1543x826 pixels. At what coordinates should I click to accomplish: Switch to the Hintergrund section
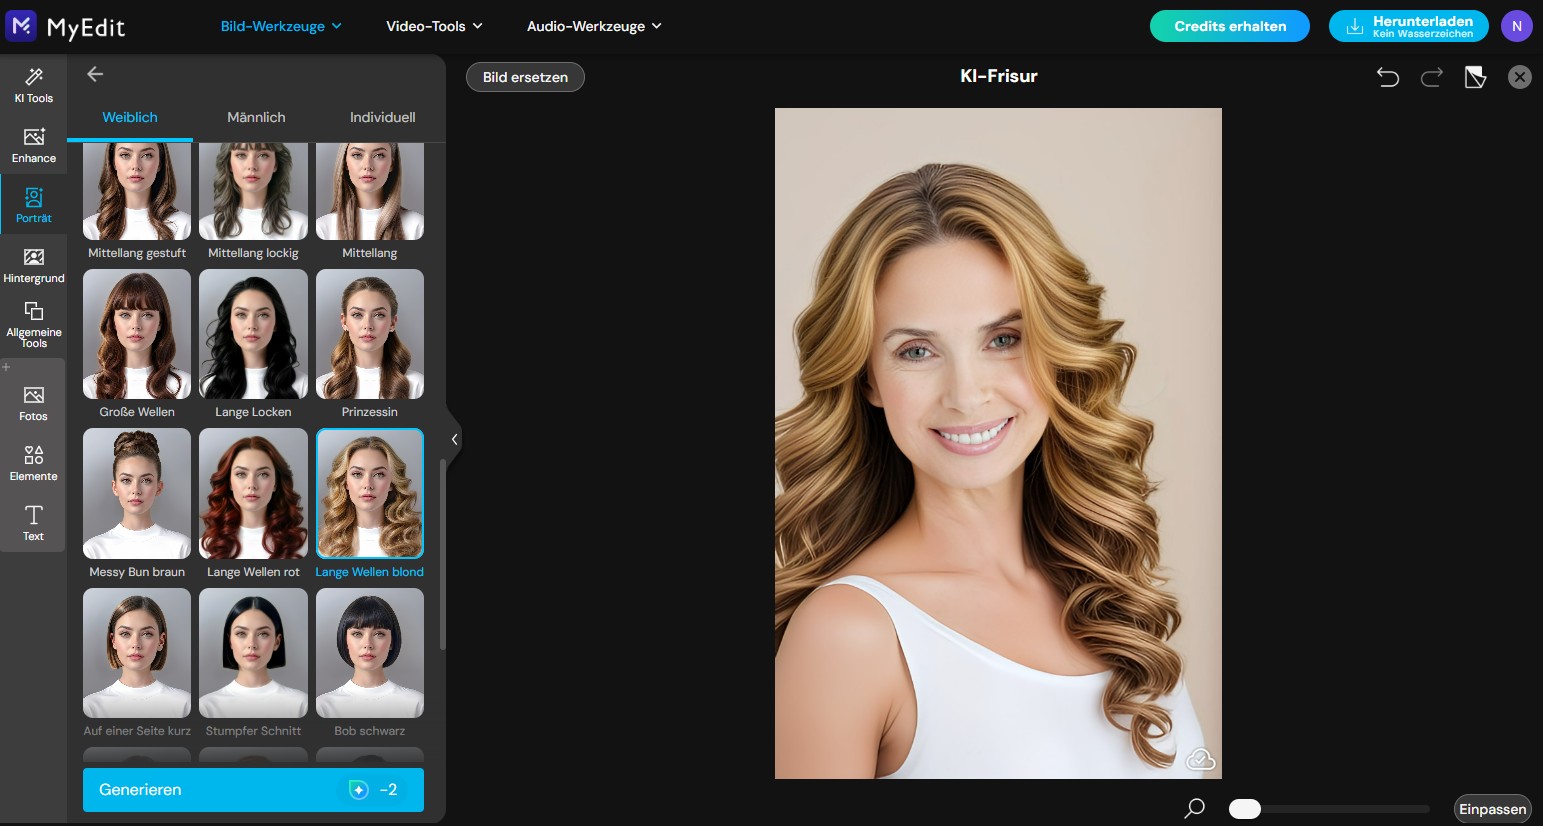(x=33, y=265)
